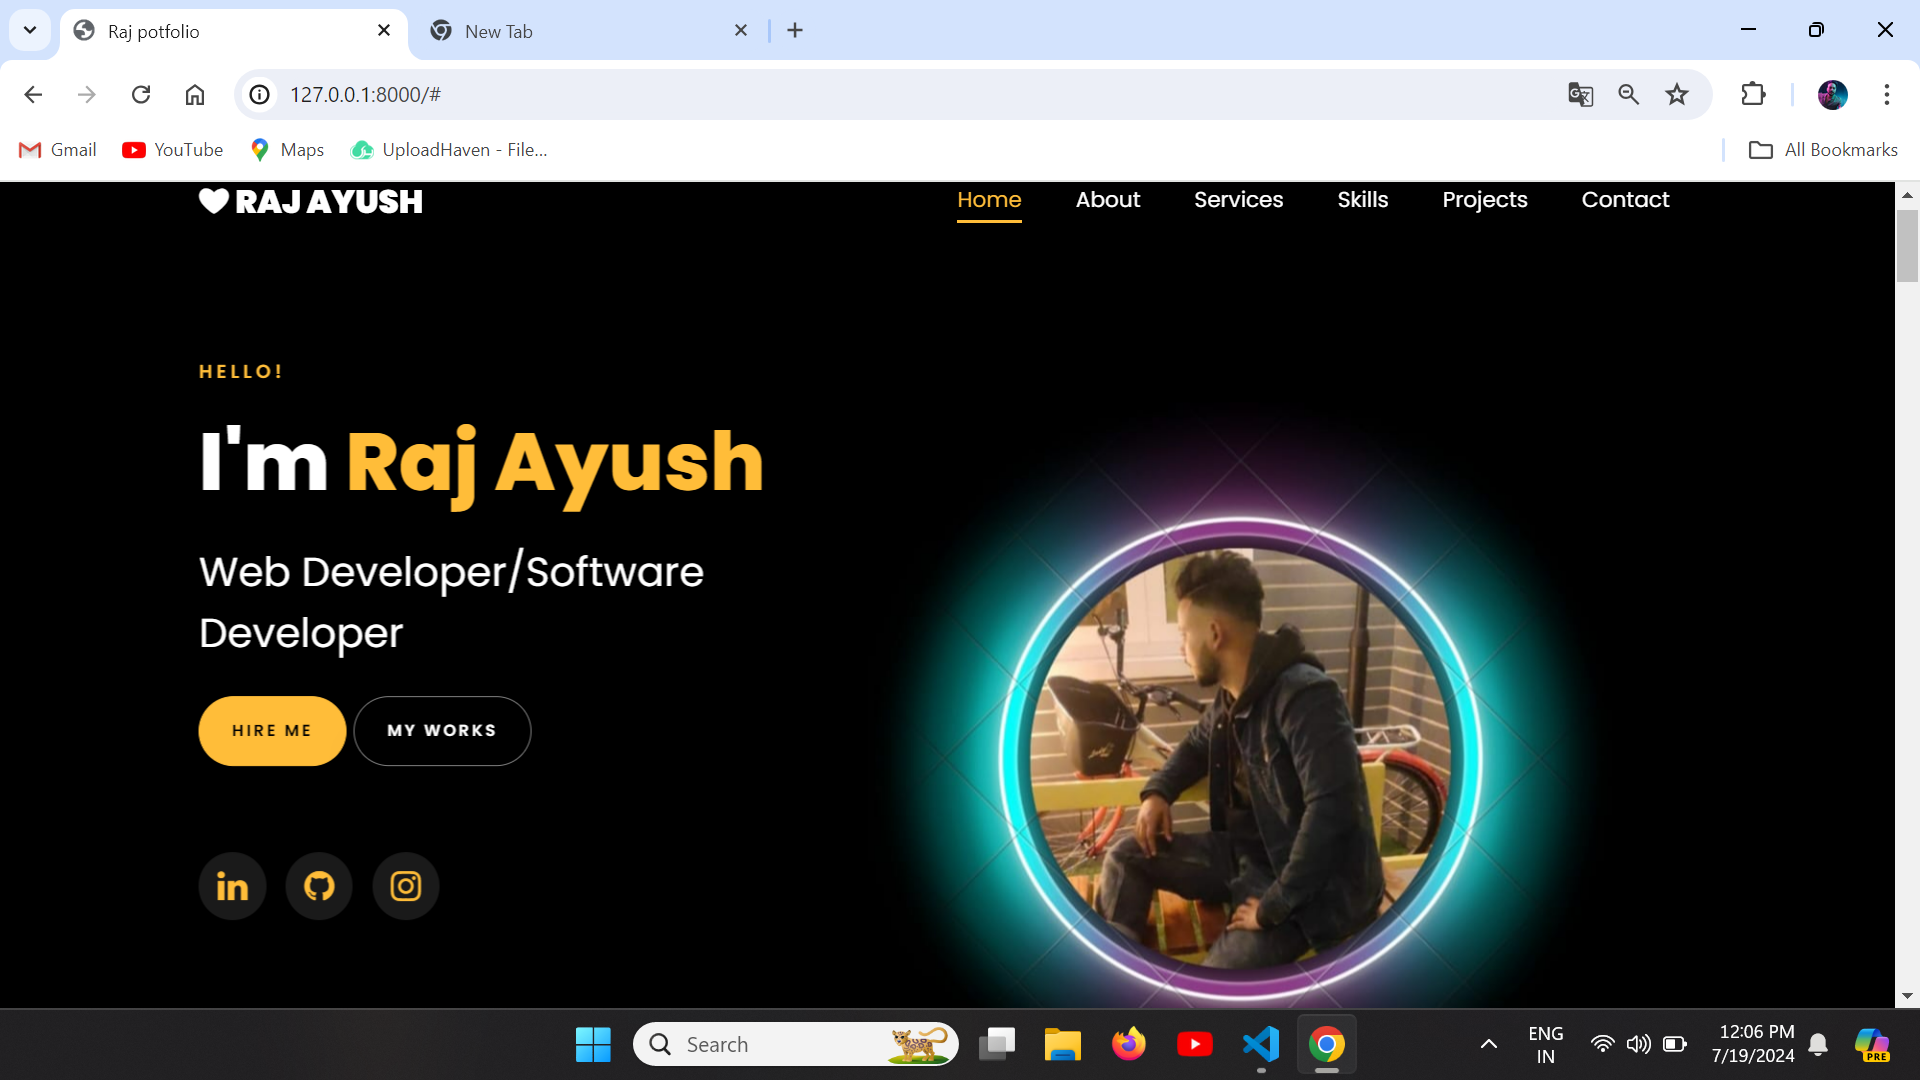
Task: Reload the page with the refresh icon
Action: [x=141, y=94]
